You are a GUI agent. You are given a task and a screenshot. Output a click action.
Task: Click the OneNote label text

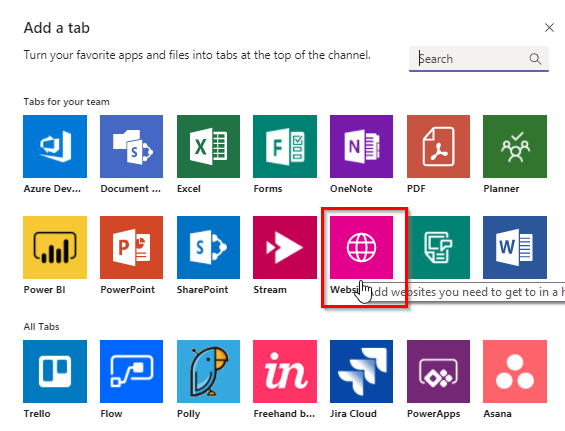351,189
